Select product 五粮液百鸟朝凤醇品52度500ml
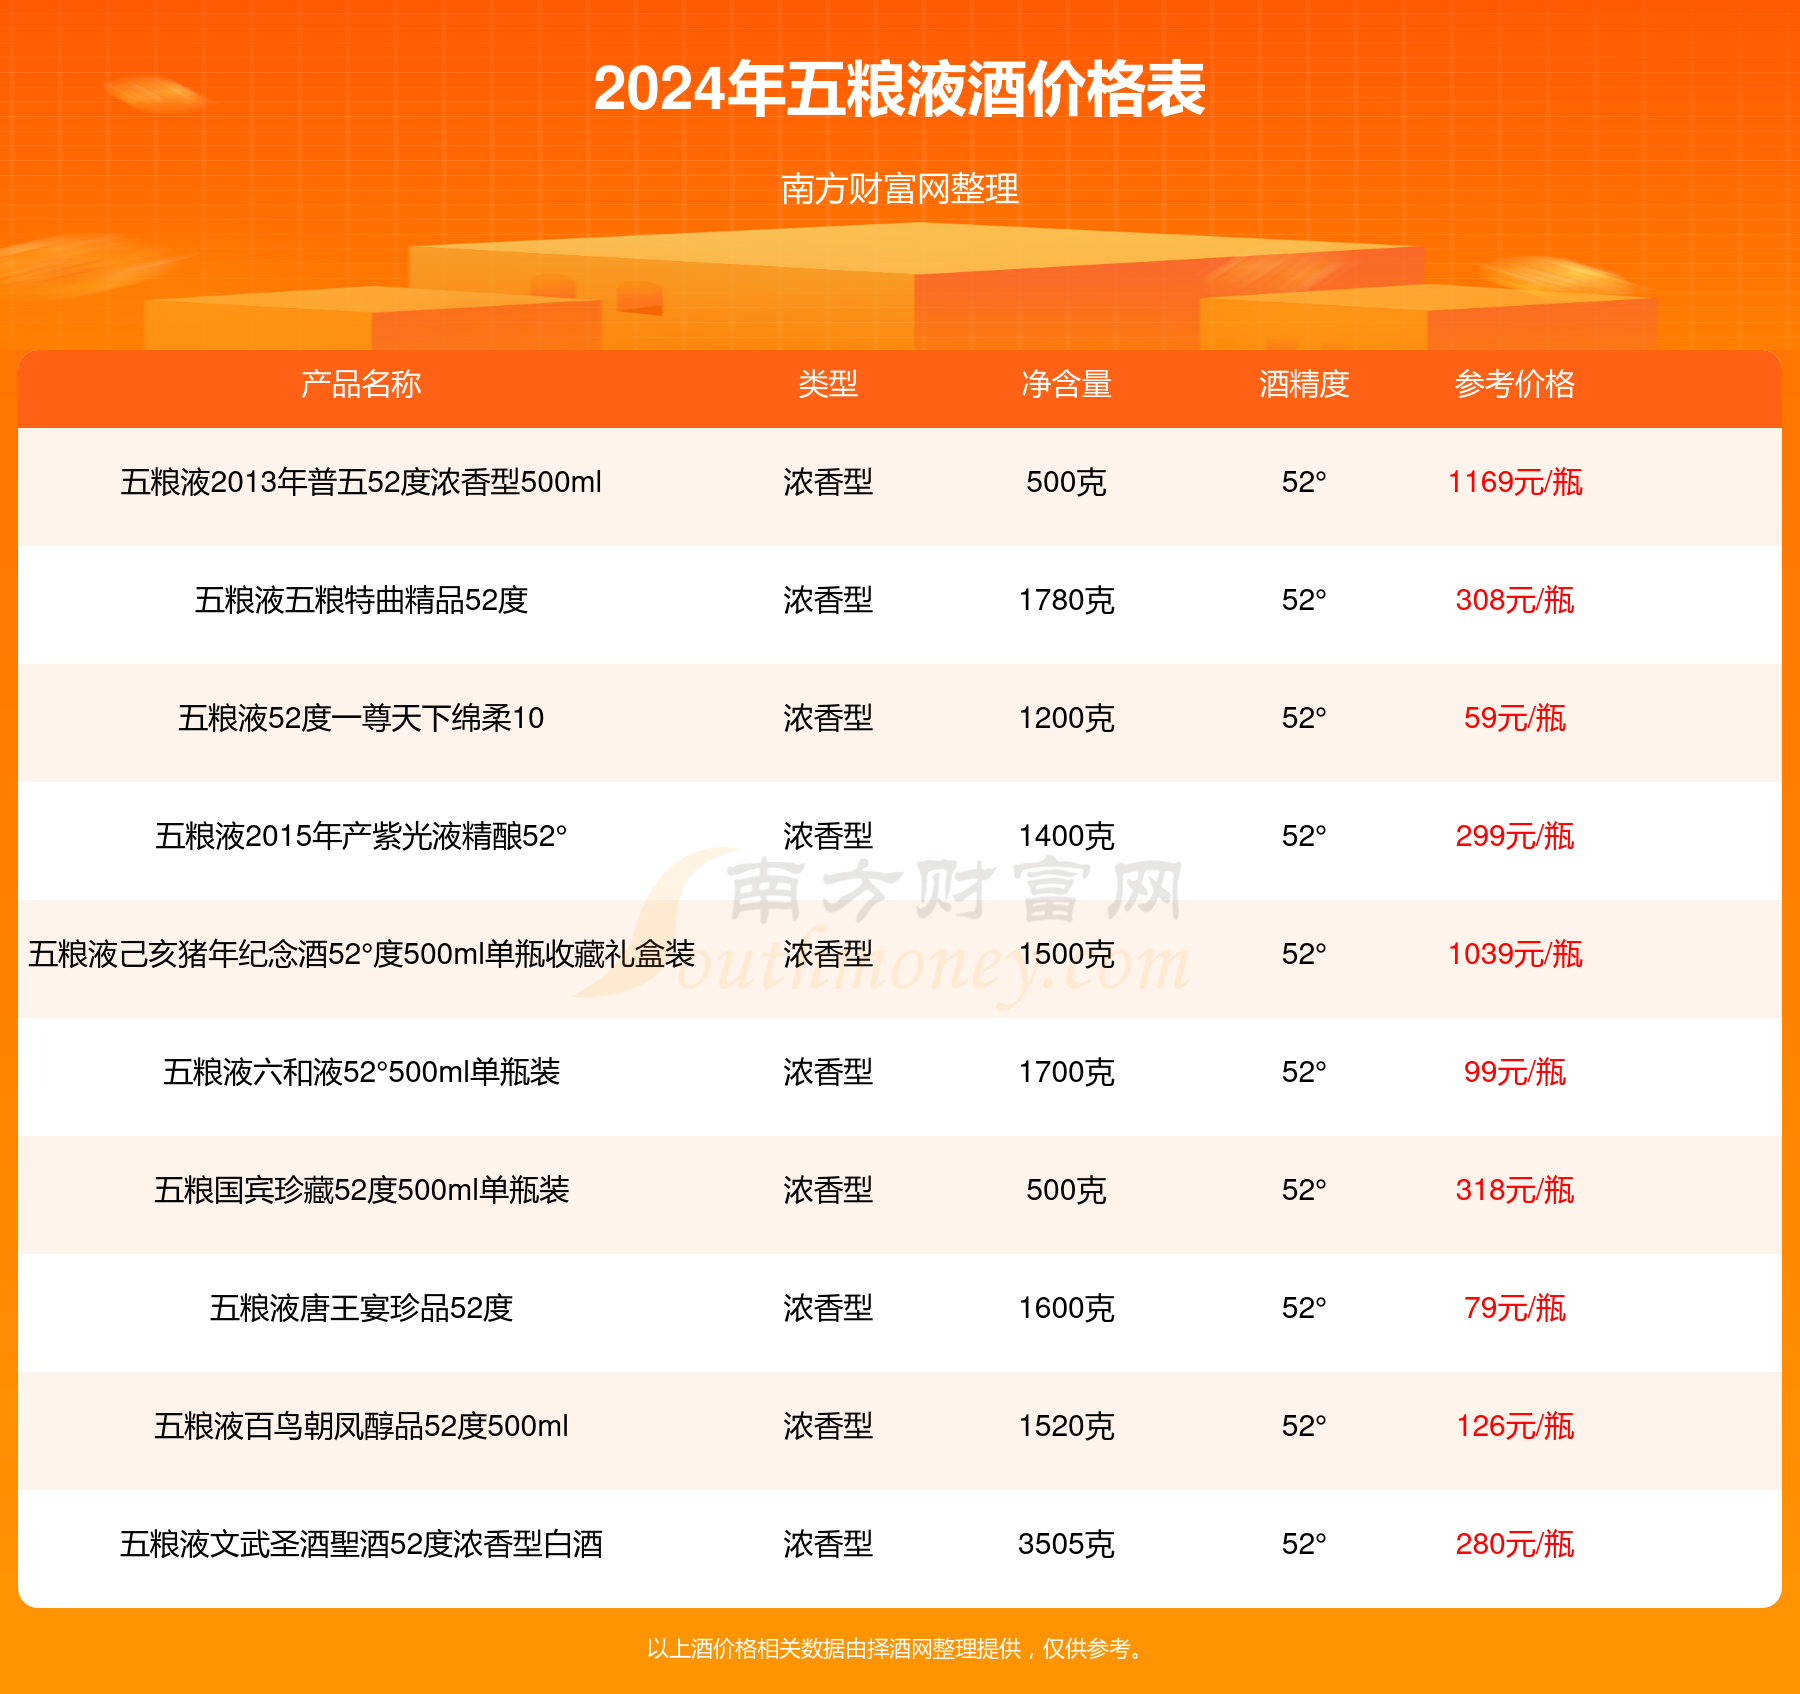 [x=361, y=1426]
